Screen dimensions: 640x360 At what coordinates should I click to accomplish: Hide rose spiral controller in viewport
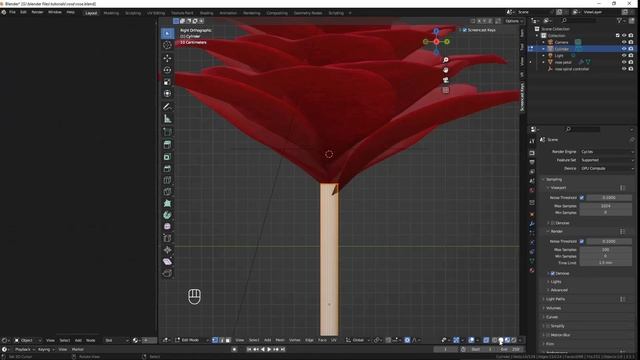624,69
